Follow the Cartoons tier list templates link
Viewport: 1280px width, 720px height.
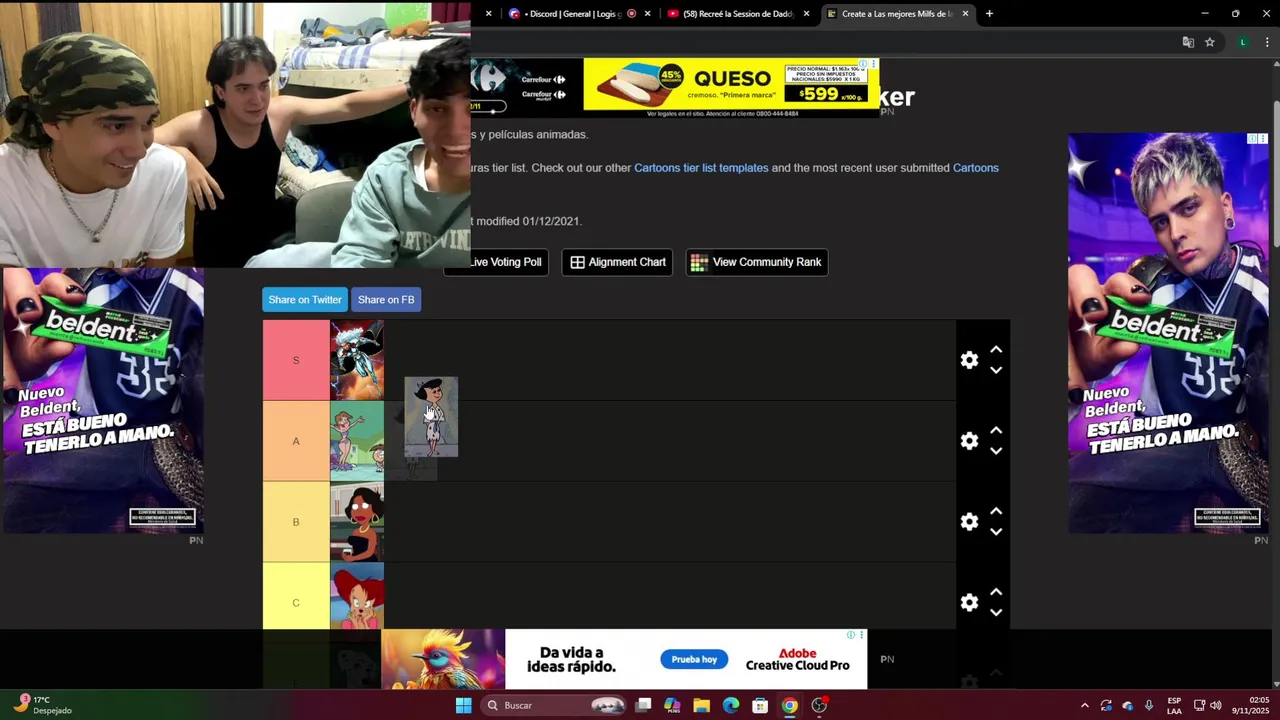(701, 168)
